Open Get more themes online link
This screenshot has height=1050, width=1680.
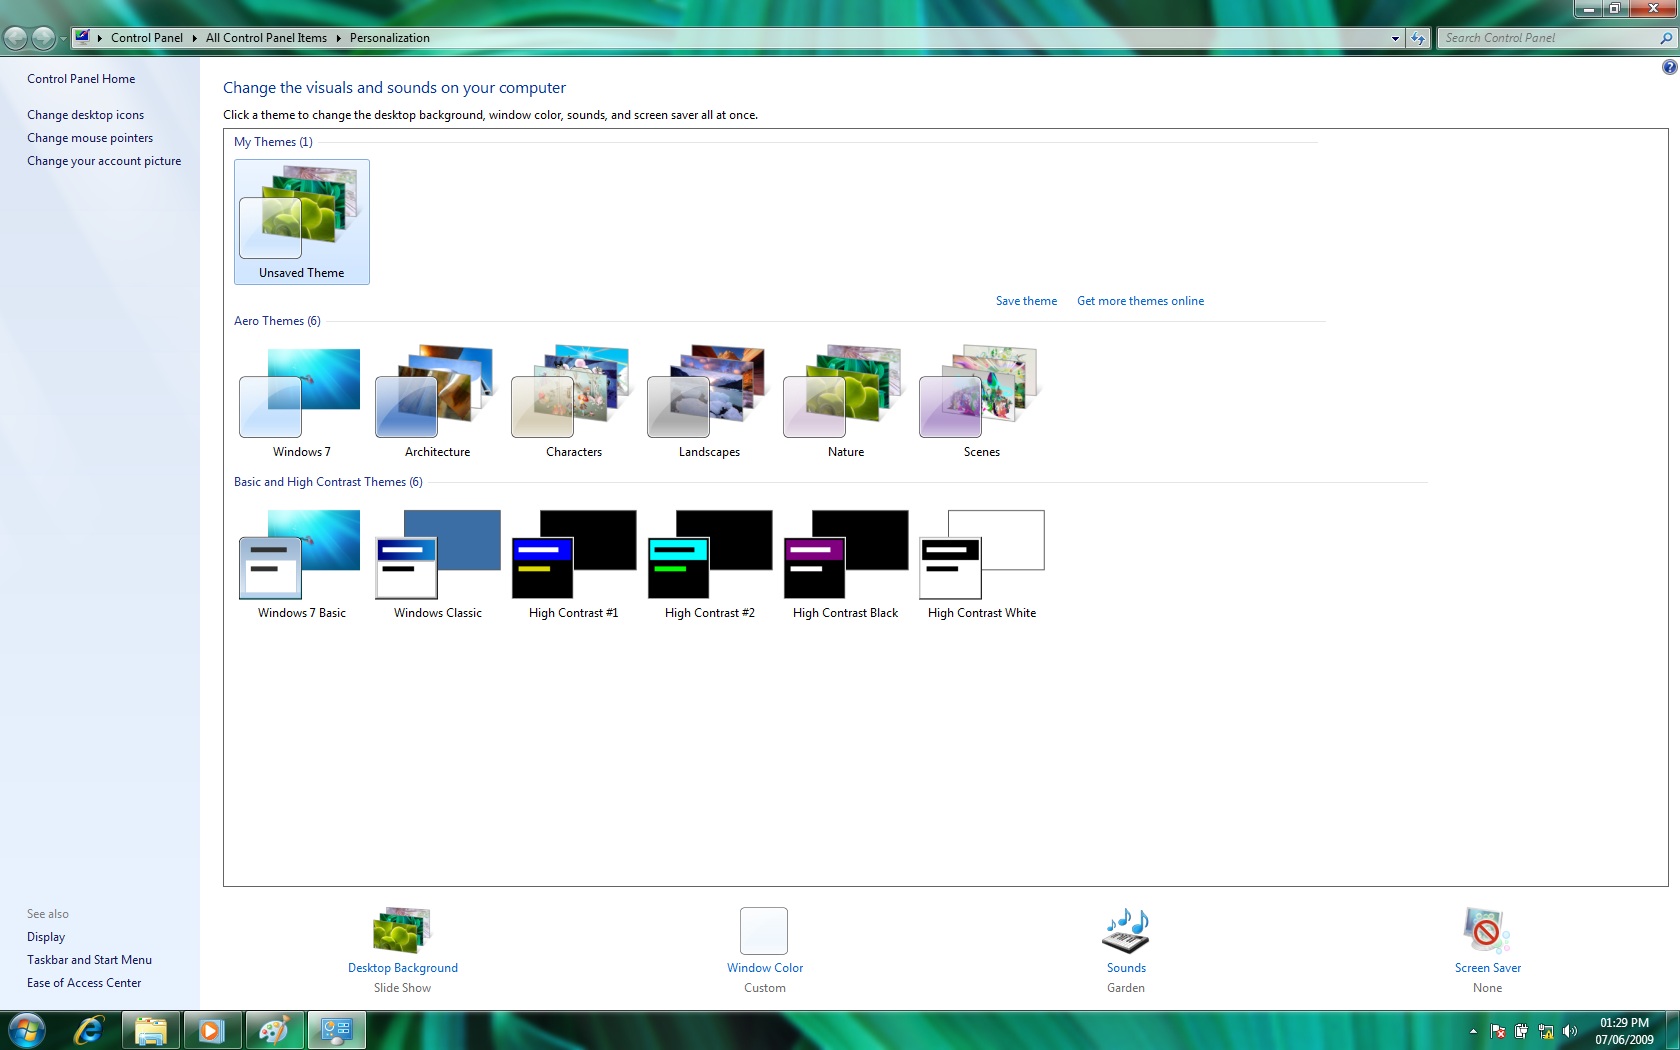coord(1140,301)
